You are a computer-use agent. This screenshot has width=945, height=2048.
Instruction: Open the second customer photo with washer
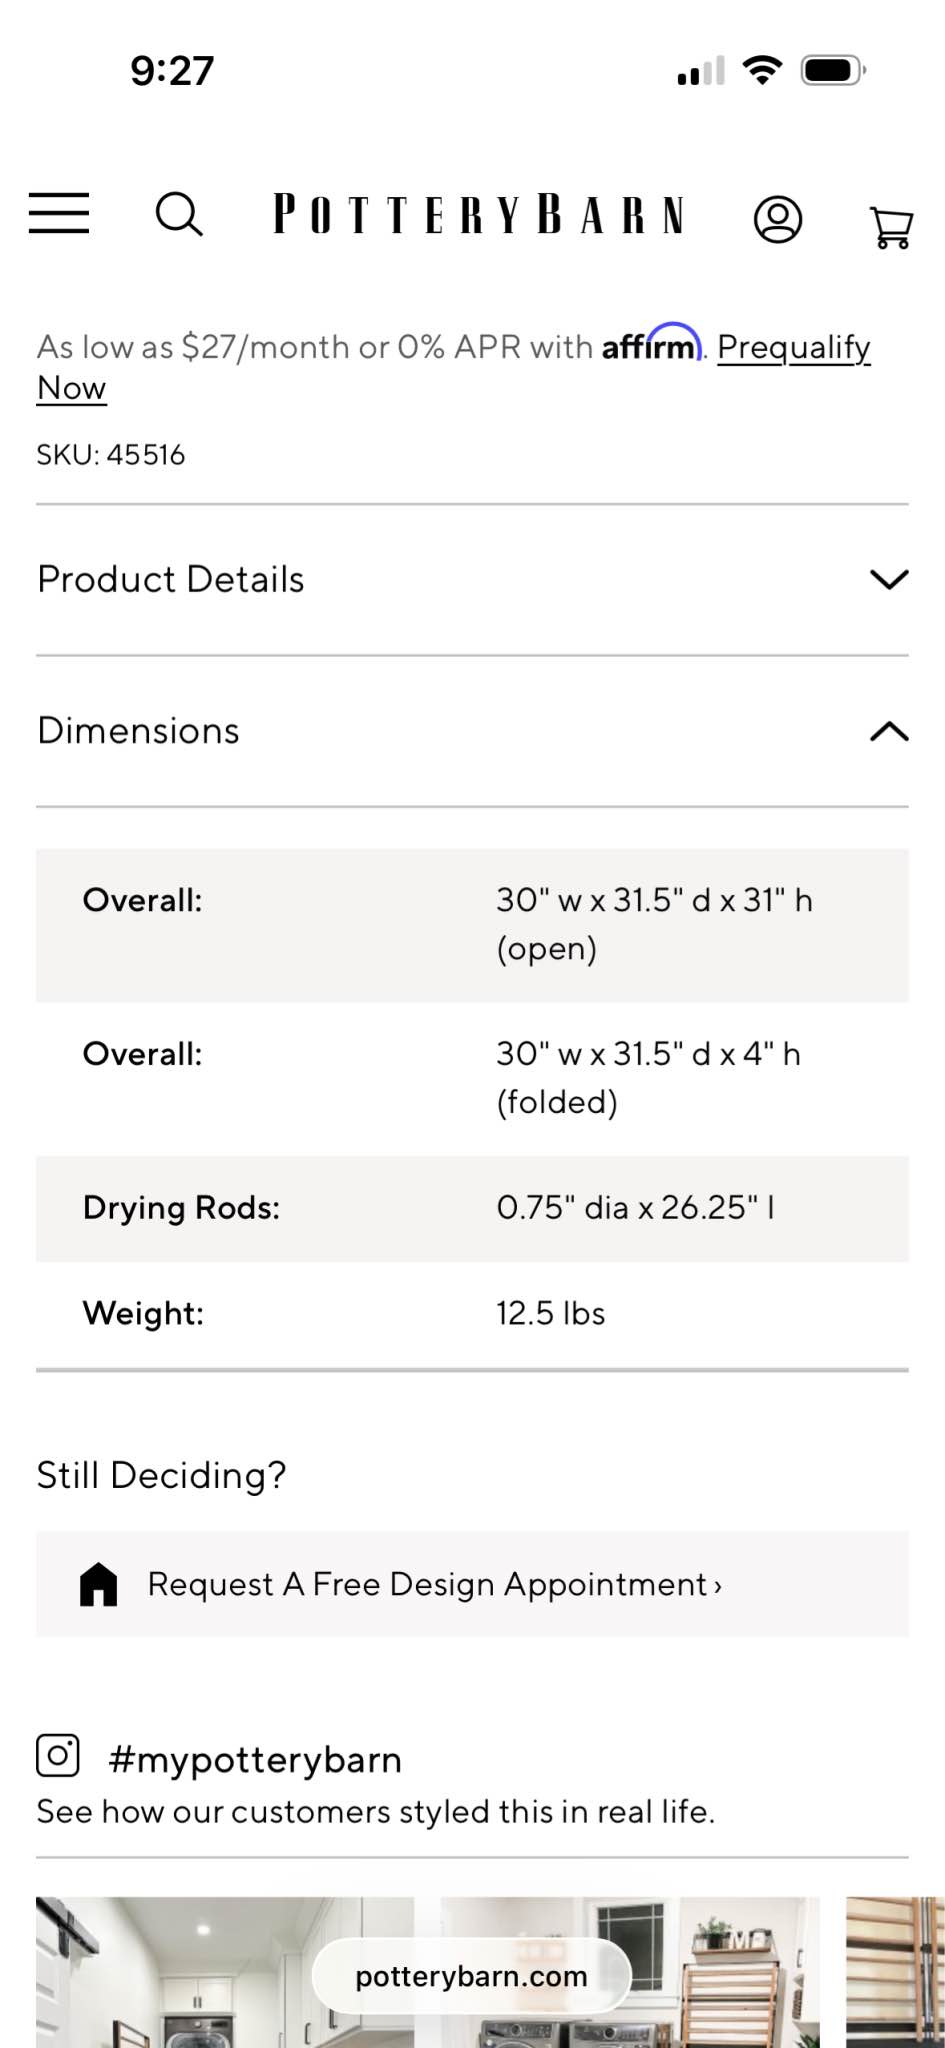(630, 1972)
